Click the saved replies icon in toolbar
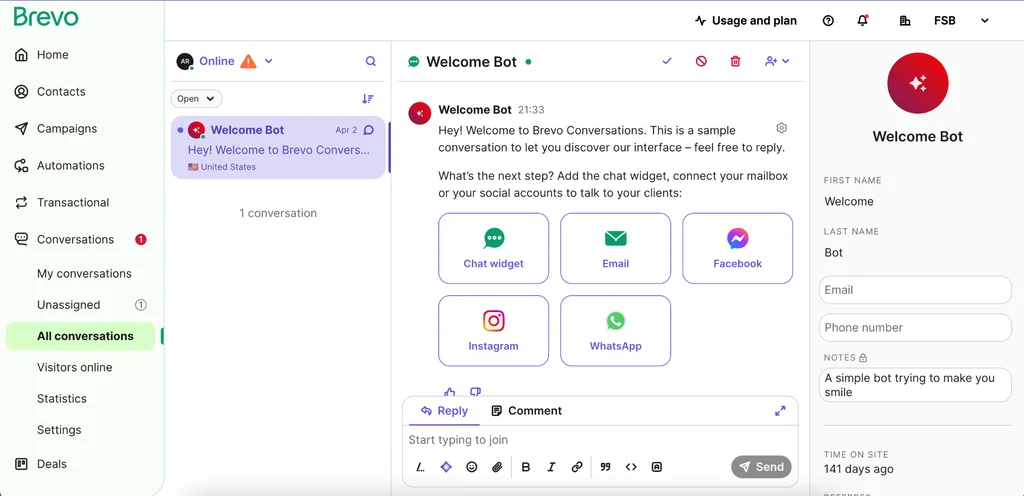 pyautogui.click(x=420, y=467)
